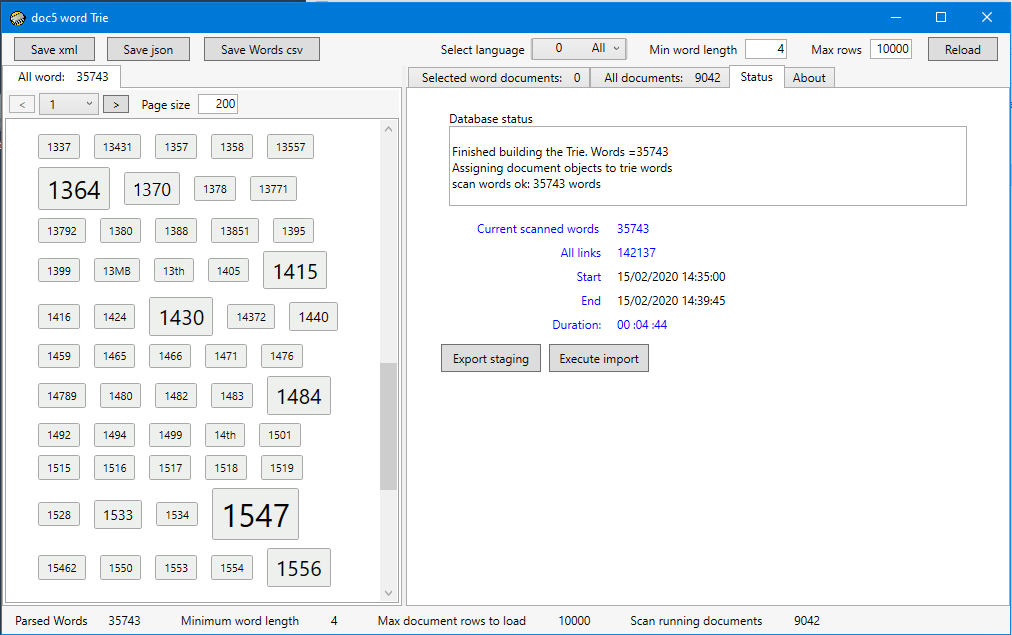Select the word 1519
This screenshot has height=635, width=1012.
tap(282, 468)
